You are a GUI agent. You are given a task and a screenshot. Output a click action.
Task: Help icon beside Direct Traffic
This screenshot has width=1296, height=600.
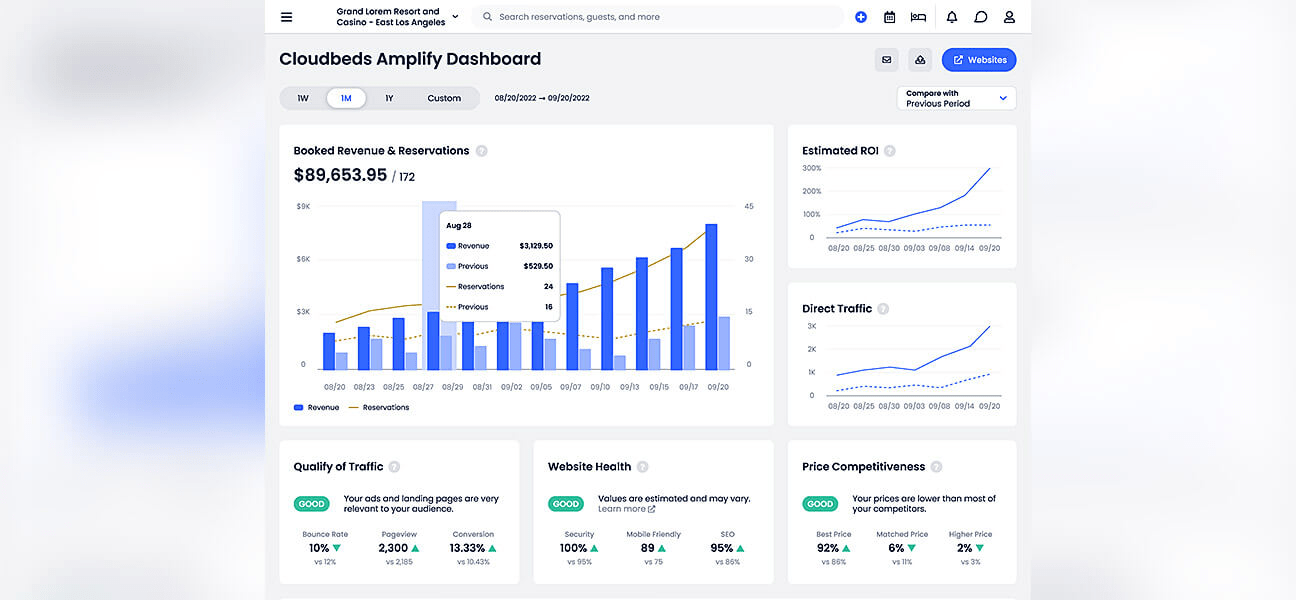pos(883,309)
